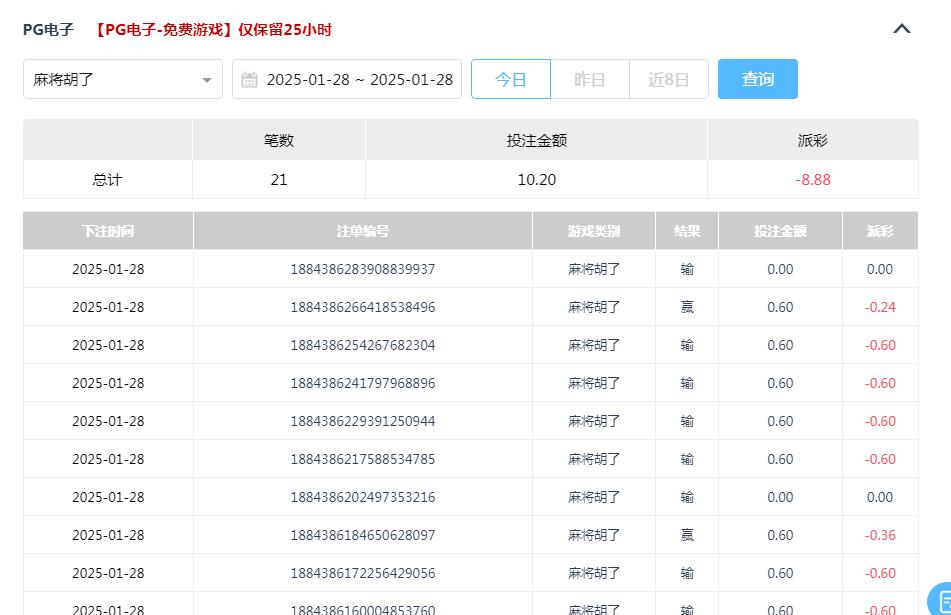
Task: Click the 赢 result in the second row
Action: tap(686, 307)
